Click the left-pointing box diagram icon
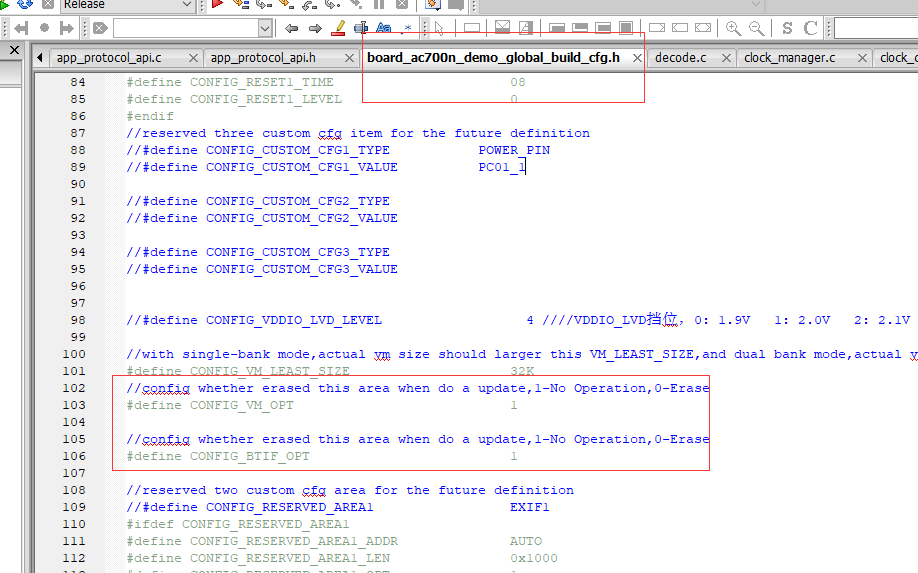This screenshot has height=573, width=918. (680, 28)
